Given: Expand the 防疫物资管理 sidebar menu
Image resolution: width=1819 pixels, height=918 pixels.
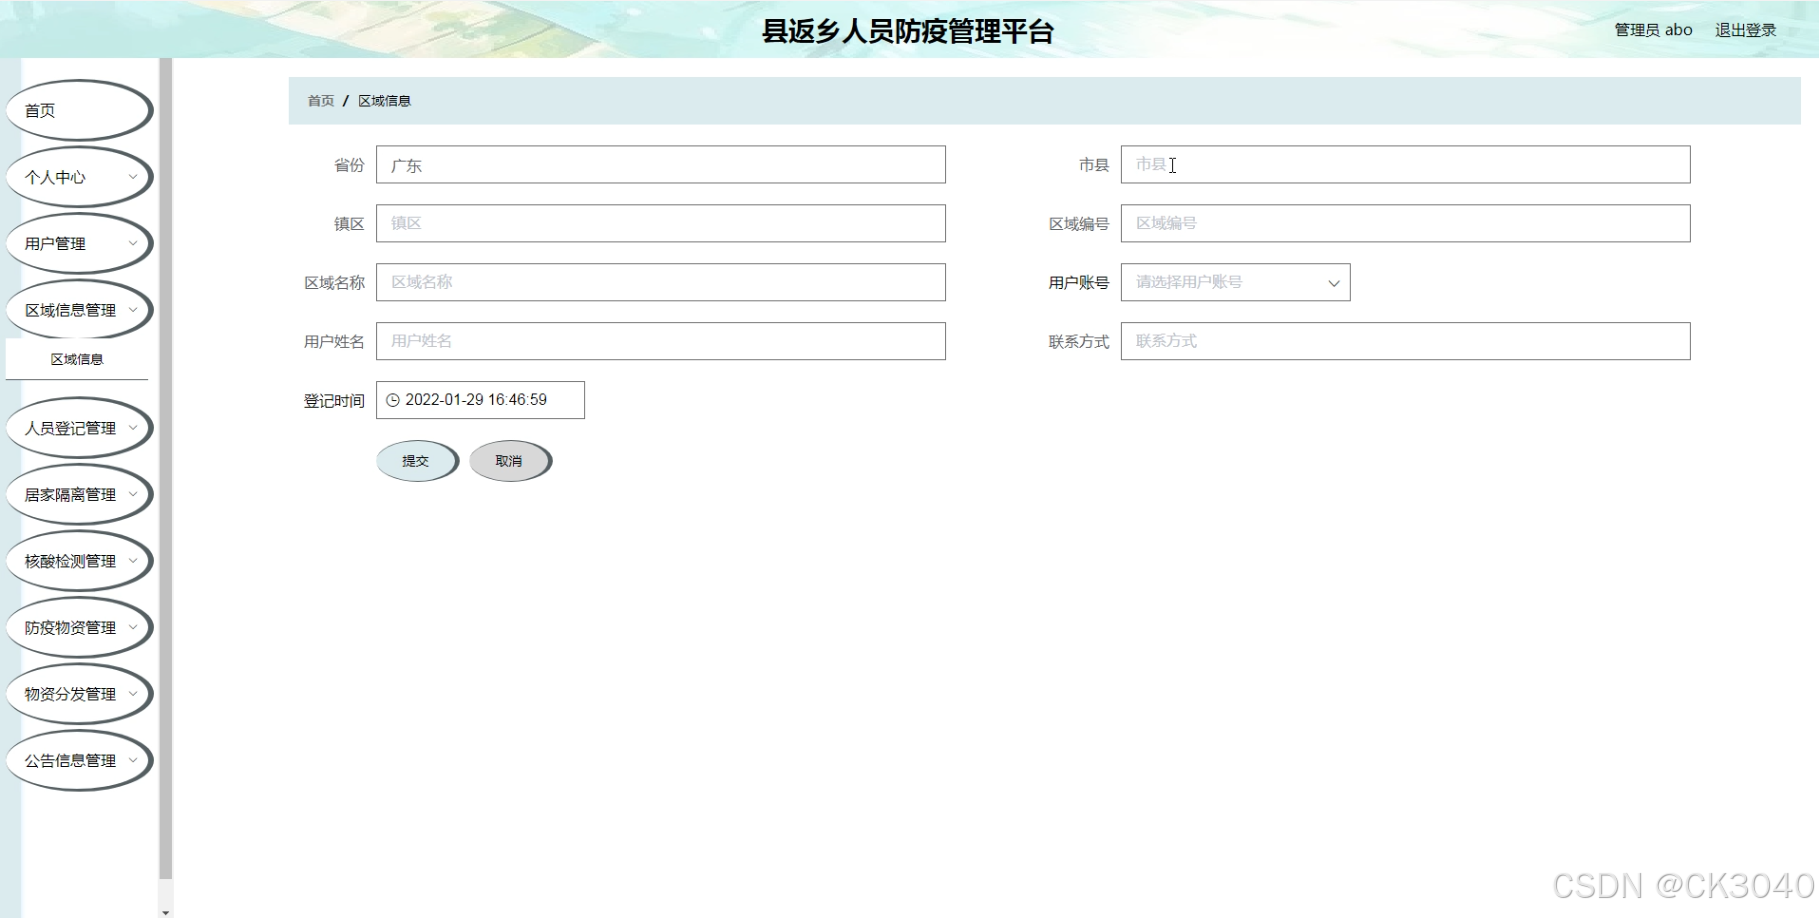Looking at the screenshot, I should pos(79,627).
